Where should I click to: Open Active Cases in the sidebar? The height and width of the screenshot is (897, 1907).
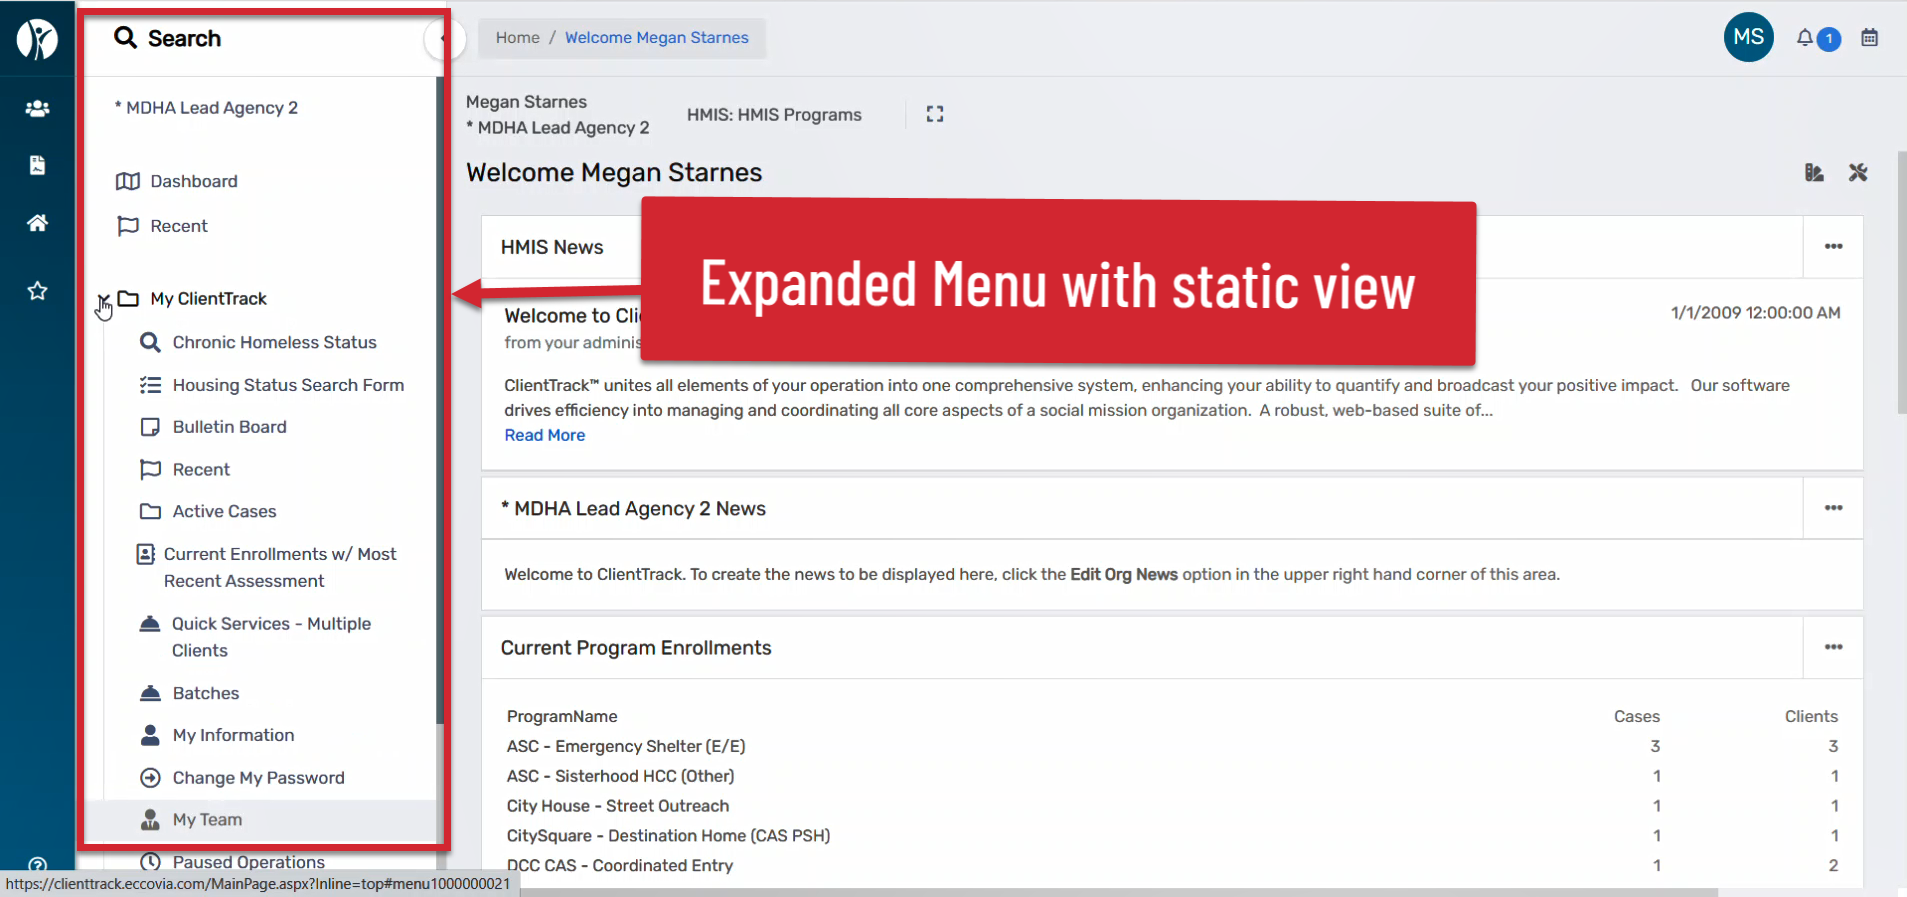point(224,511)
